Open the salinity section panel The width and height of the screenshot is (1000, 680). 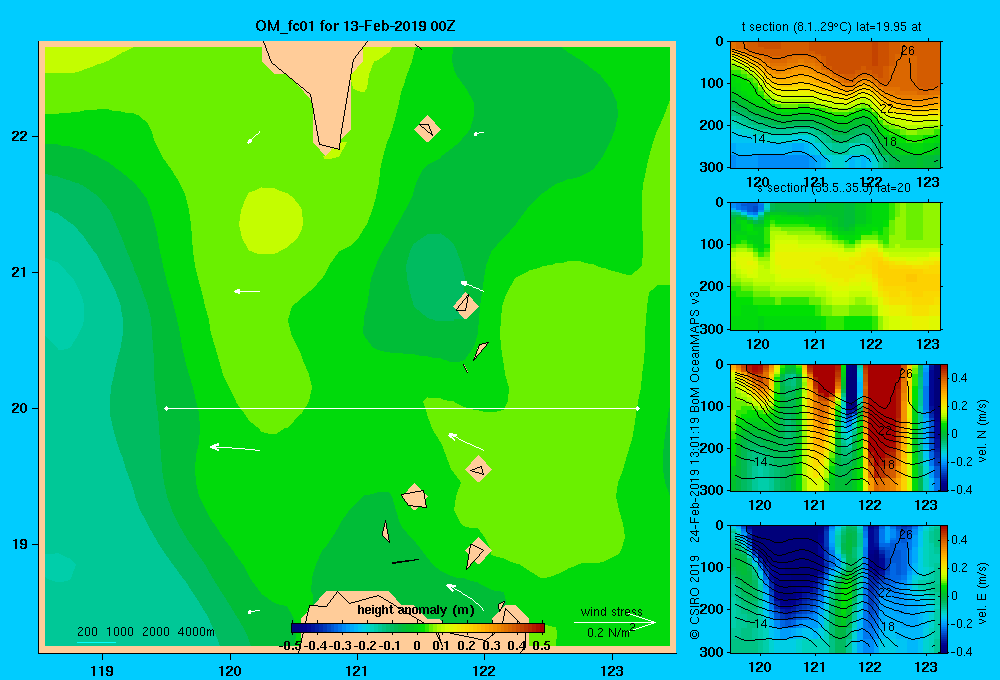point(835,266)
